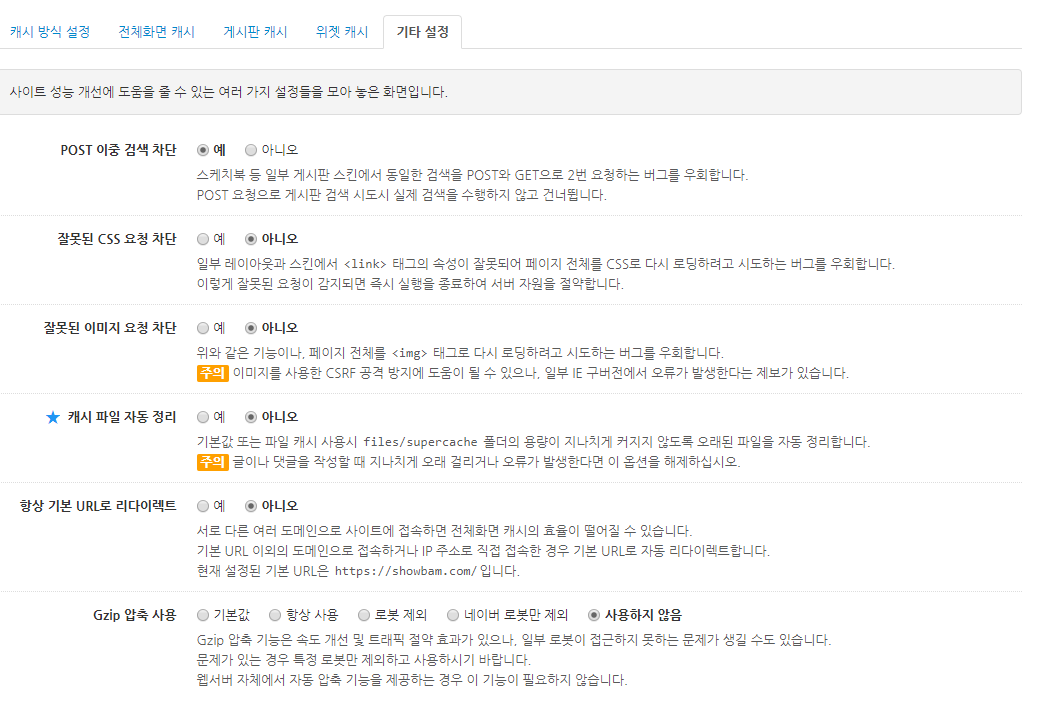1057x718 pixels.
Task: Switch to the 전체화면 캐시 tab
Action: (x=156, y=32)
